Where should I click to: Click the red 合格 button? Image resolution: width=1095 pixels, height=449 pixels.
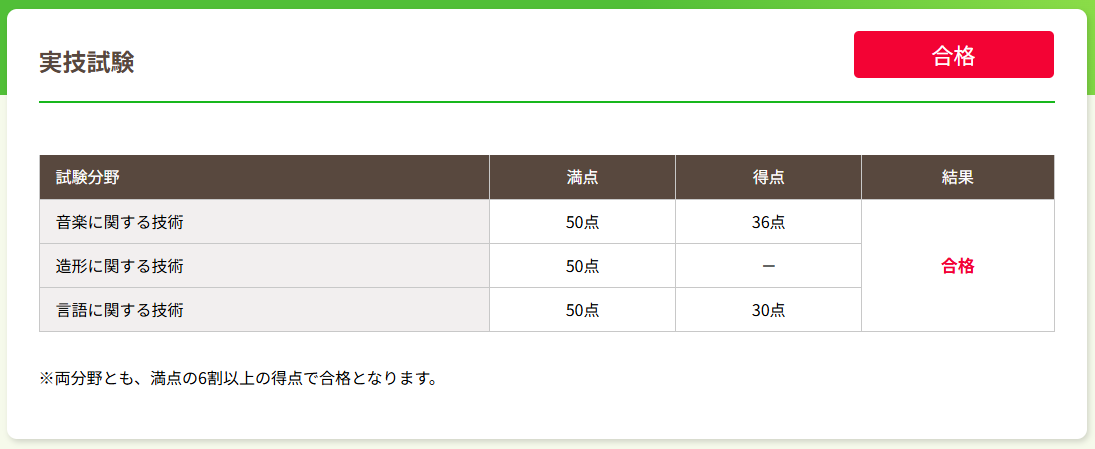click(953, 54)
